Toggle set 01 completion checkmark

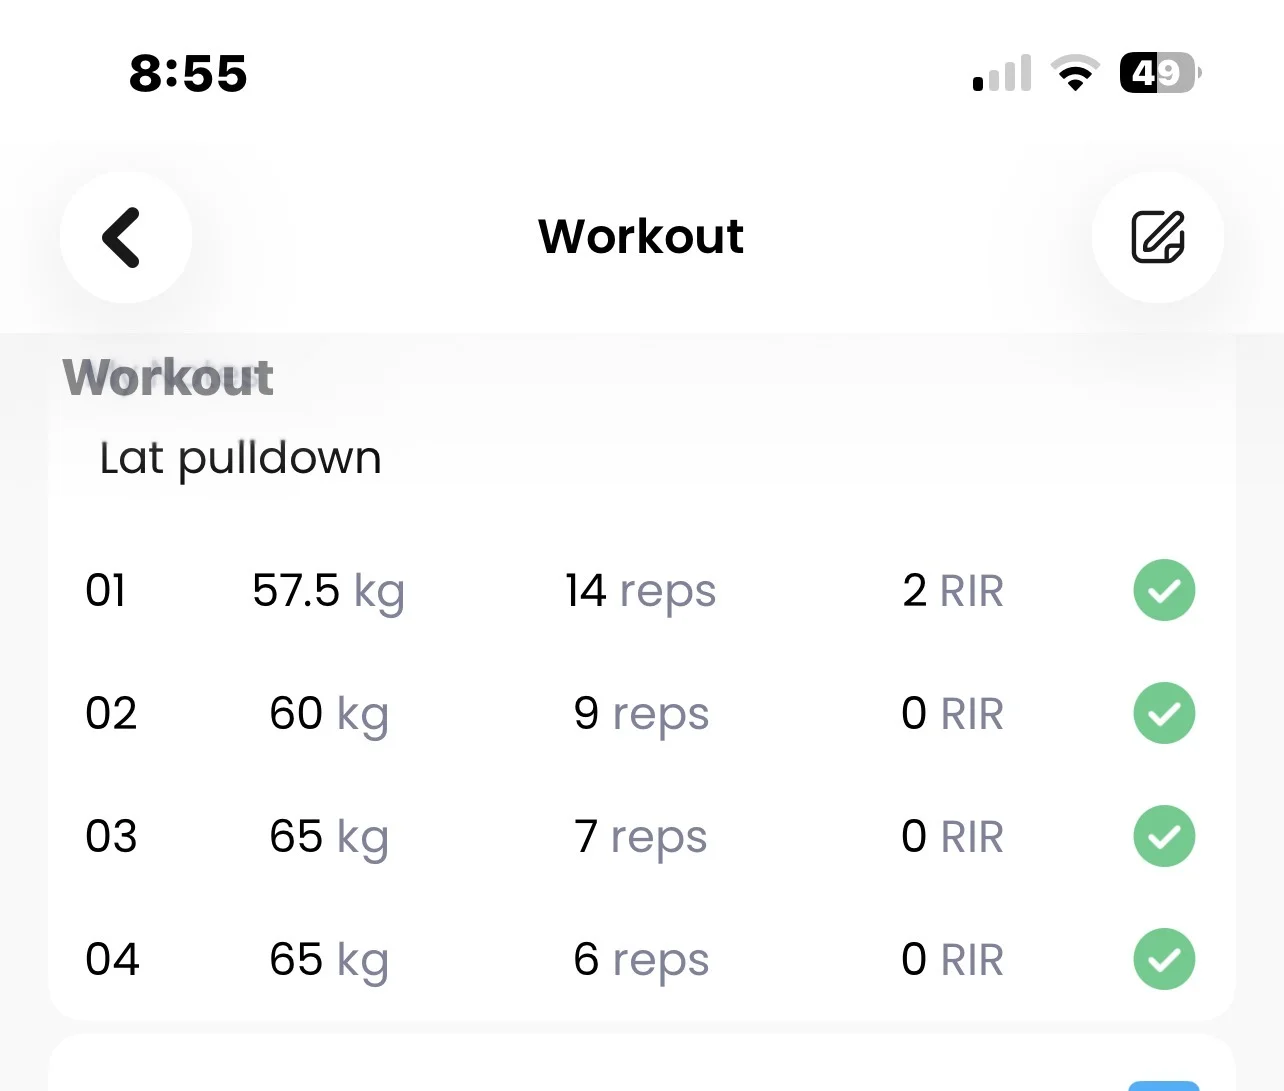point(1164,591)
